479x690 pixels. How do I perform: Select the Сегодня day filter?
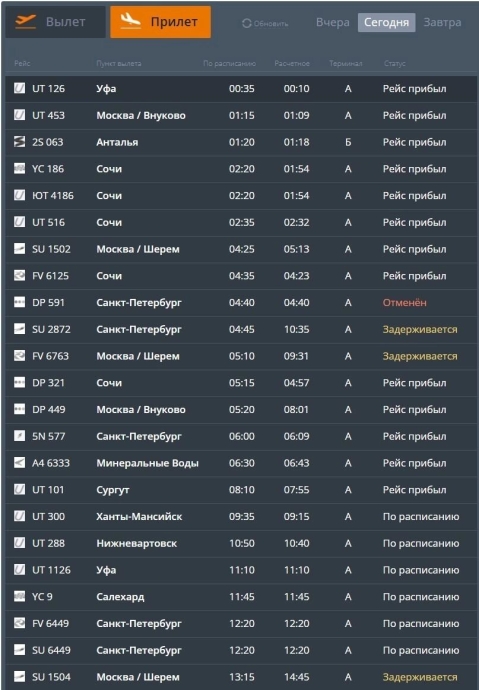tap(386, 22)
